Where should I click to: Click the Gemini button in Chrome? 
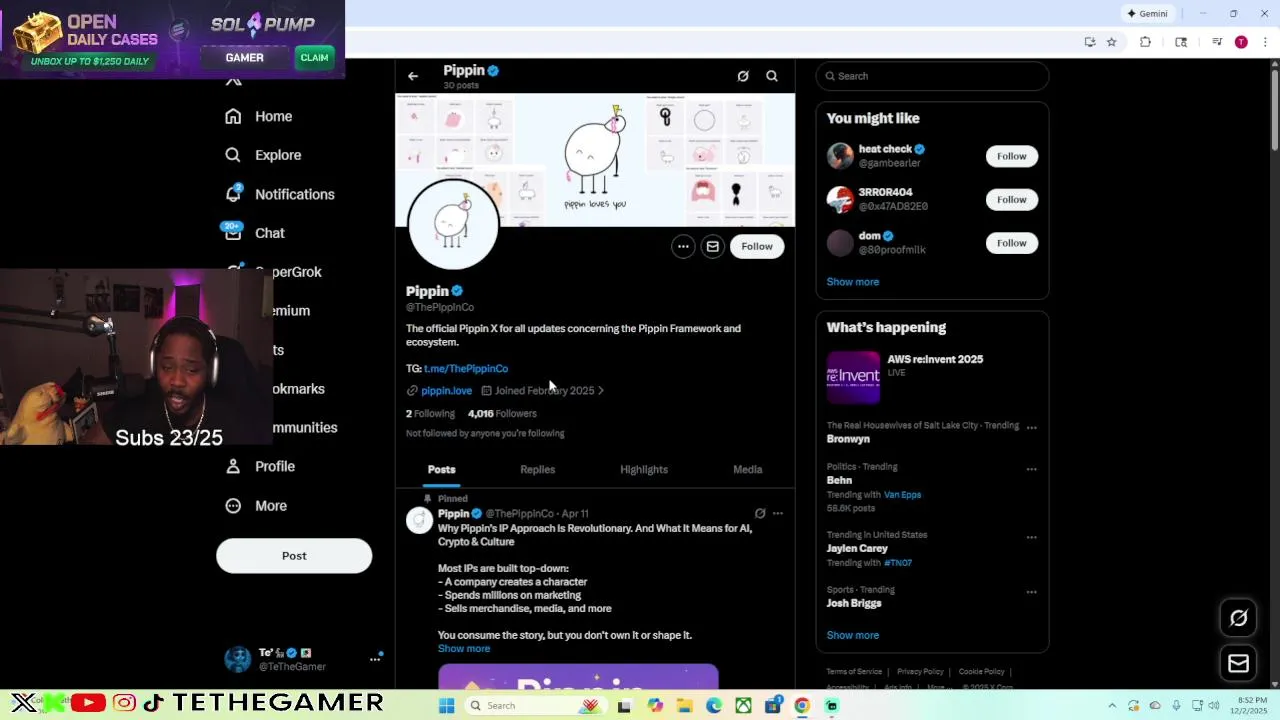pyautogui.click(x=1147, y=13)
